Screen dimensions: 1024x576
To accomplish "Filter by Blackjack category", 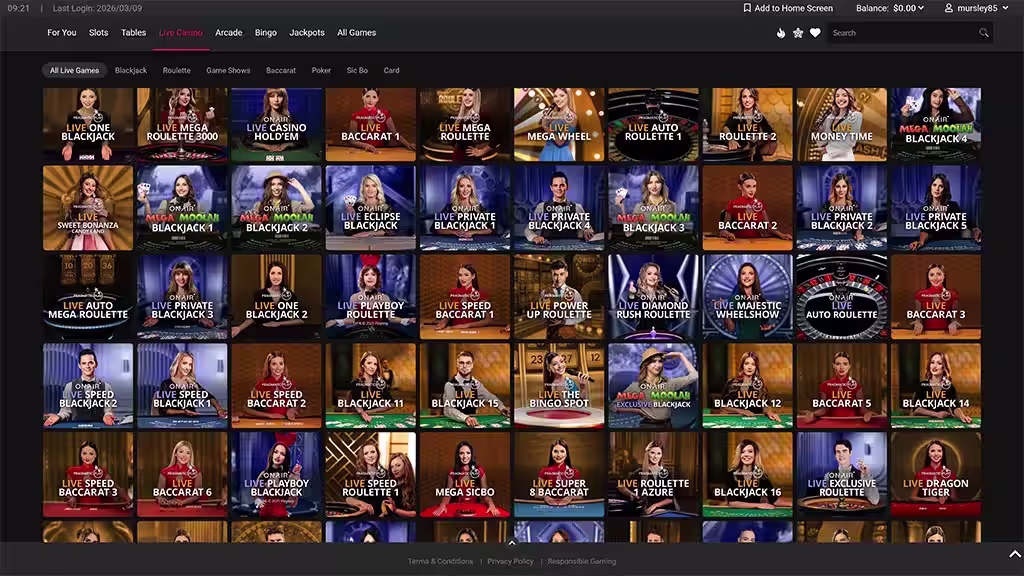I will click(x=131, y=71).
